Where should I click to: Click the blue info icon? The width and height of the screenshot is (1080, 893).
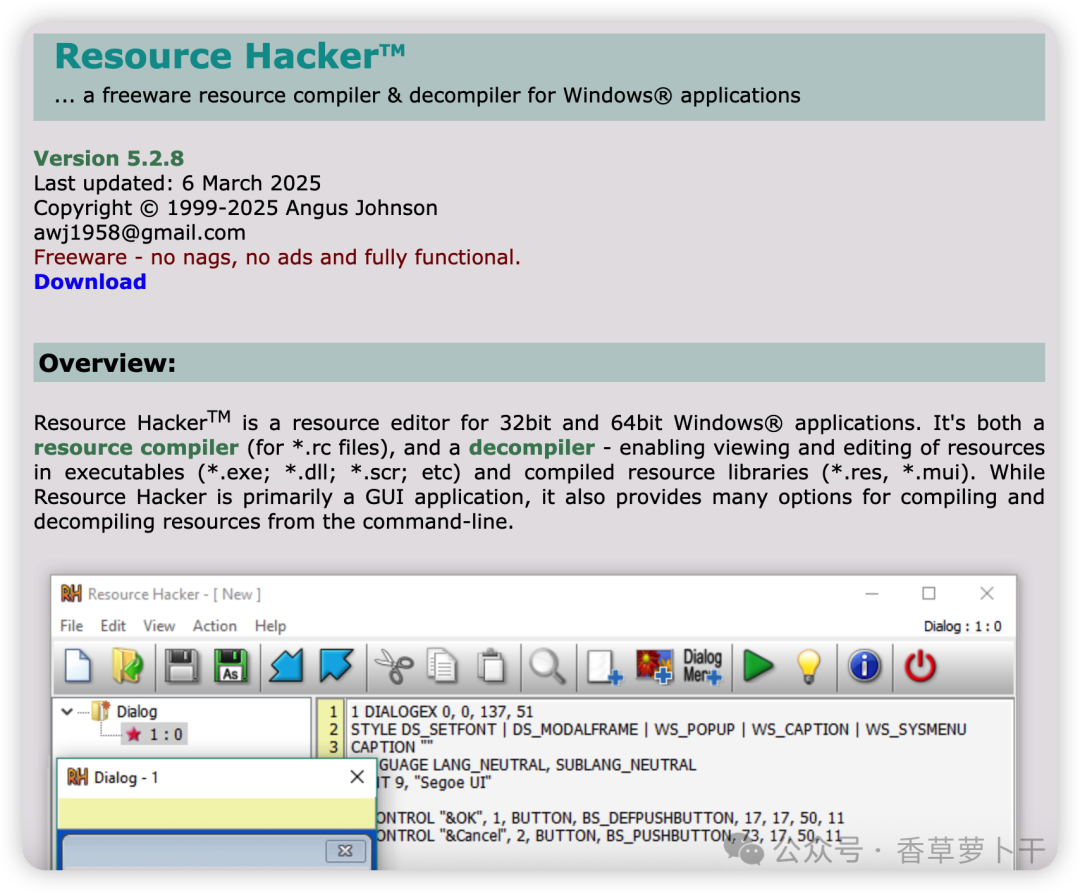click(864, 666)
